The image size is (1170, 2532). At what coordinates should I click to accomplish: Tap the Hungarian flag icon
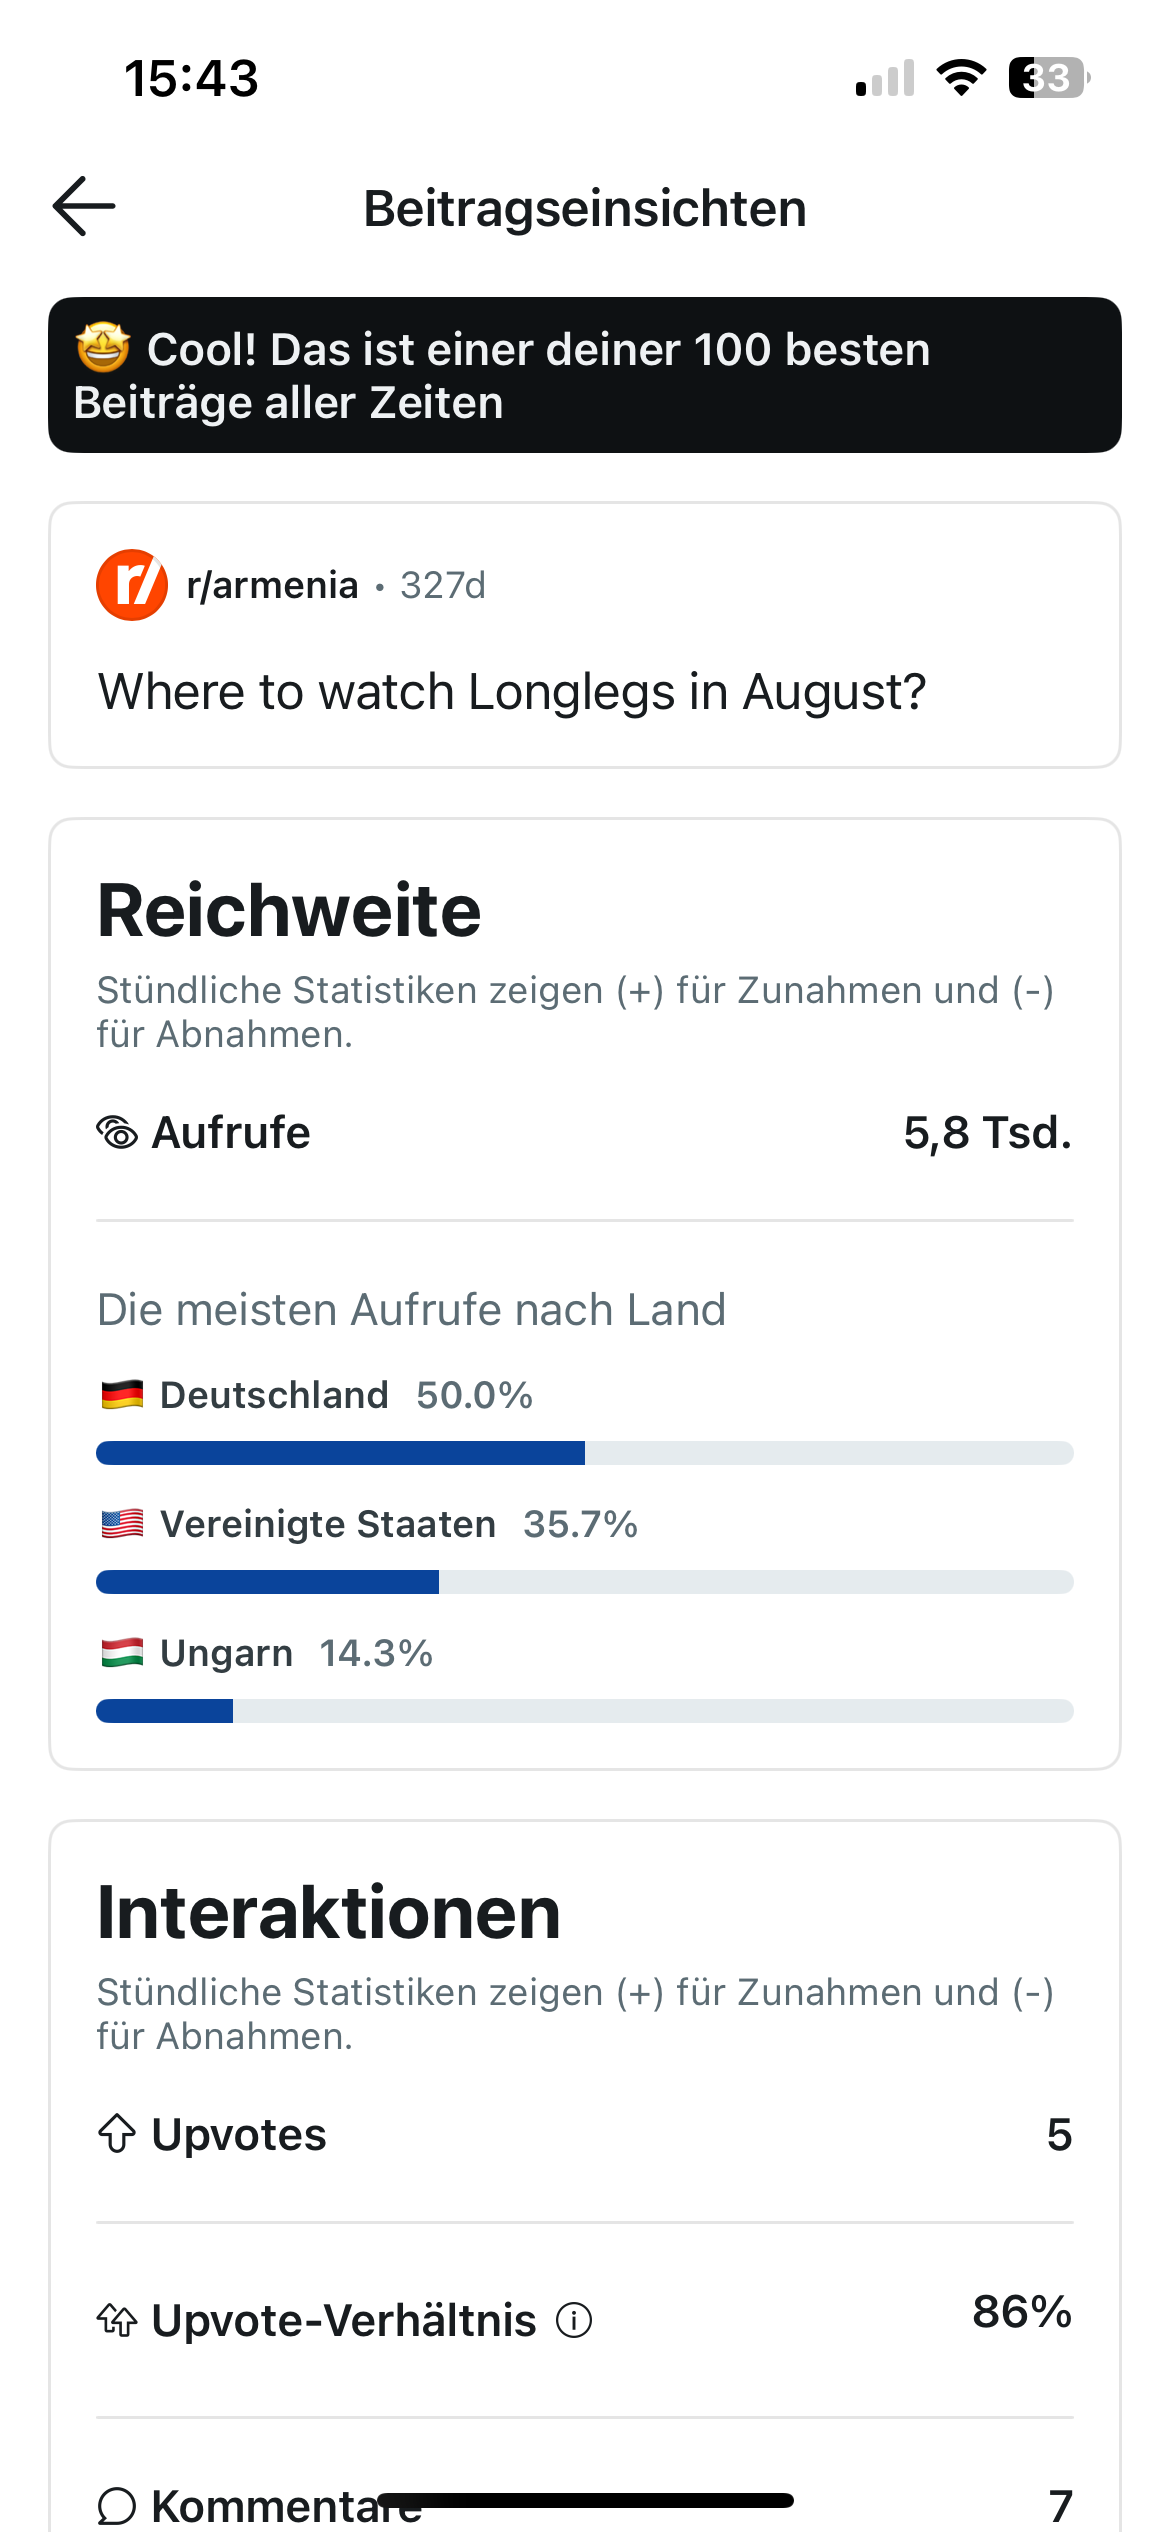pyautogui.click(x=122, y=1652)
